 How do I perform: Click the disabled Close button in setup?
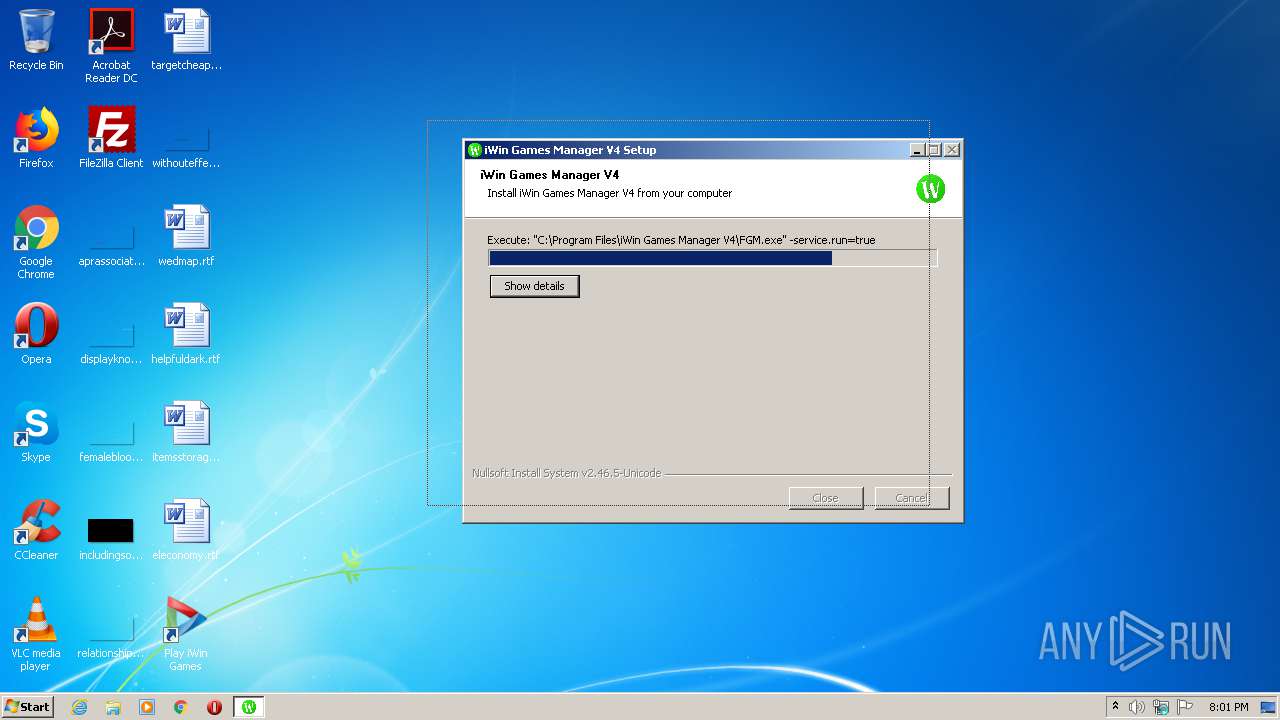[825, 498]
